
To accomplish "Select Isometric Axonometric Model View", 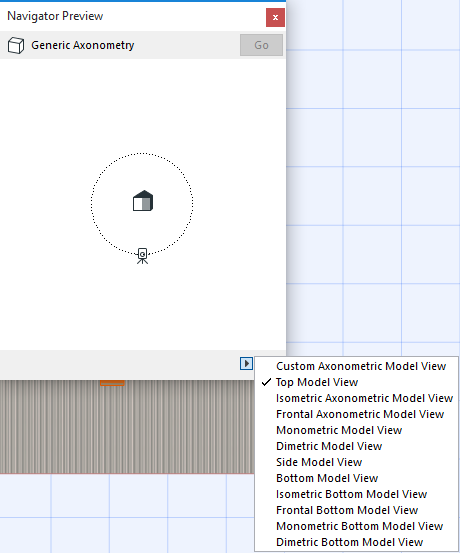I will pos(356,398).
